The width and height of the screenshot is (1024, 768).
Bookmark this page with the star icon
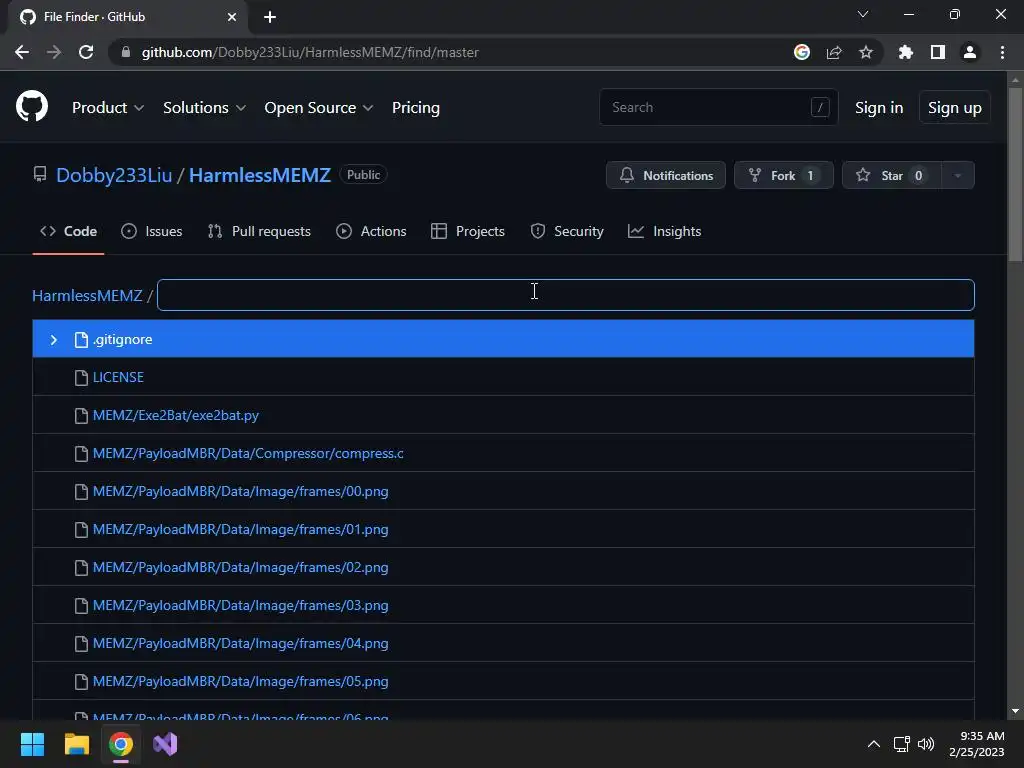(866, 52)
